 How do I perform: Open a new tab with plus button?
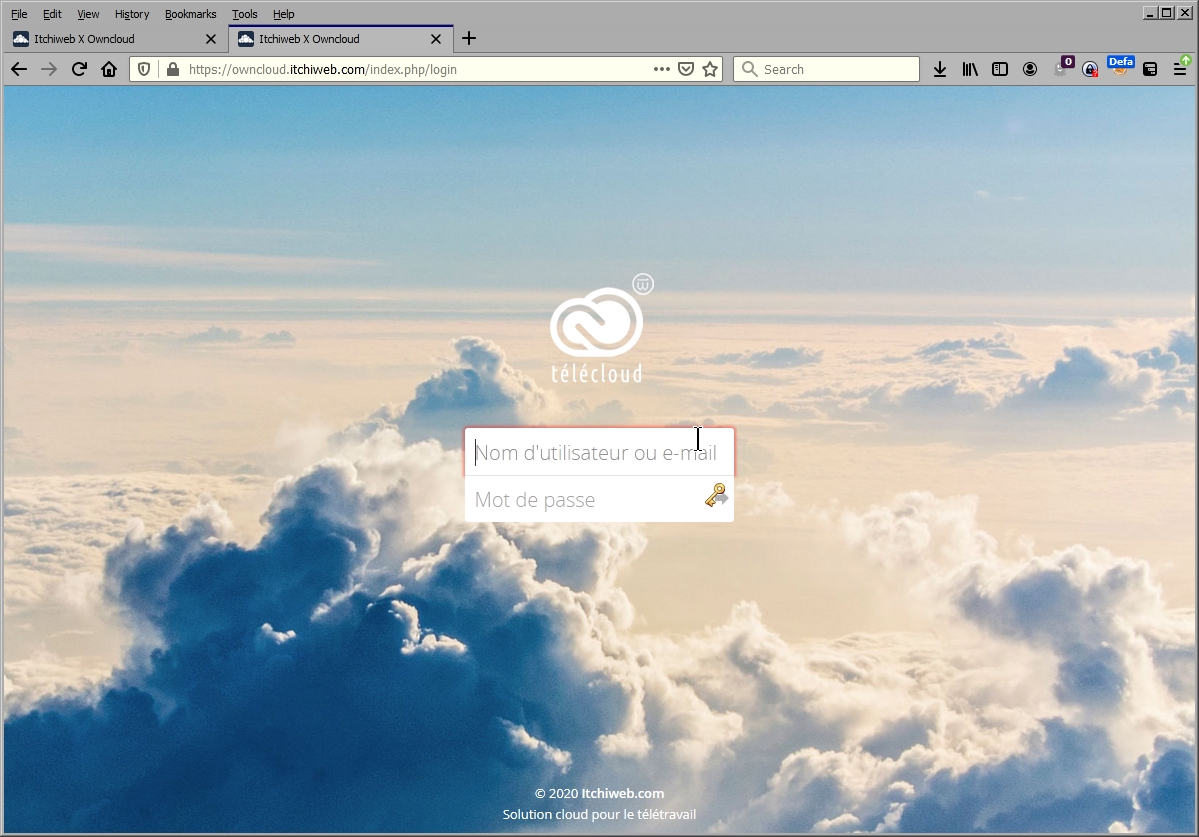click(469, 38)
